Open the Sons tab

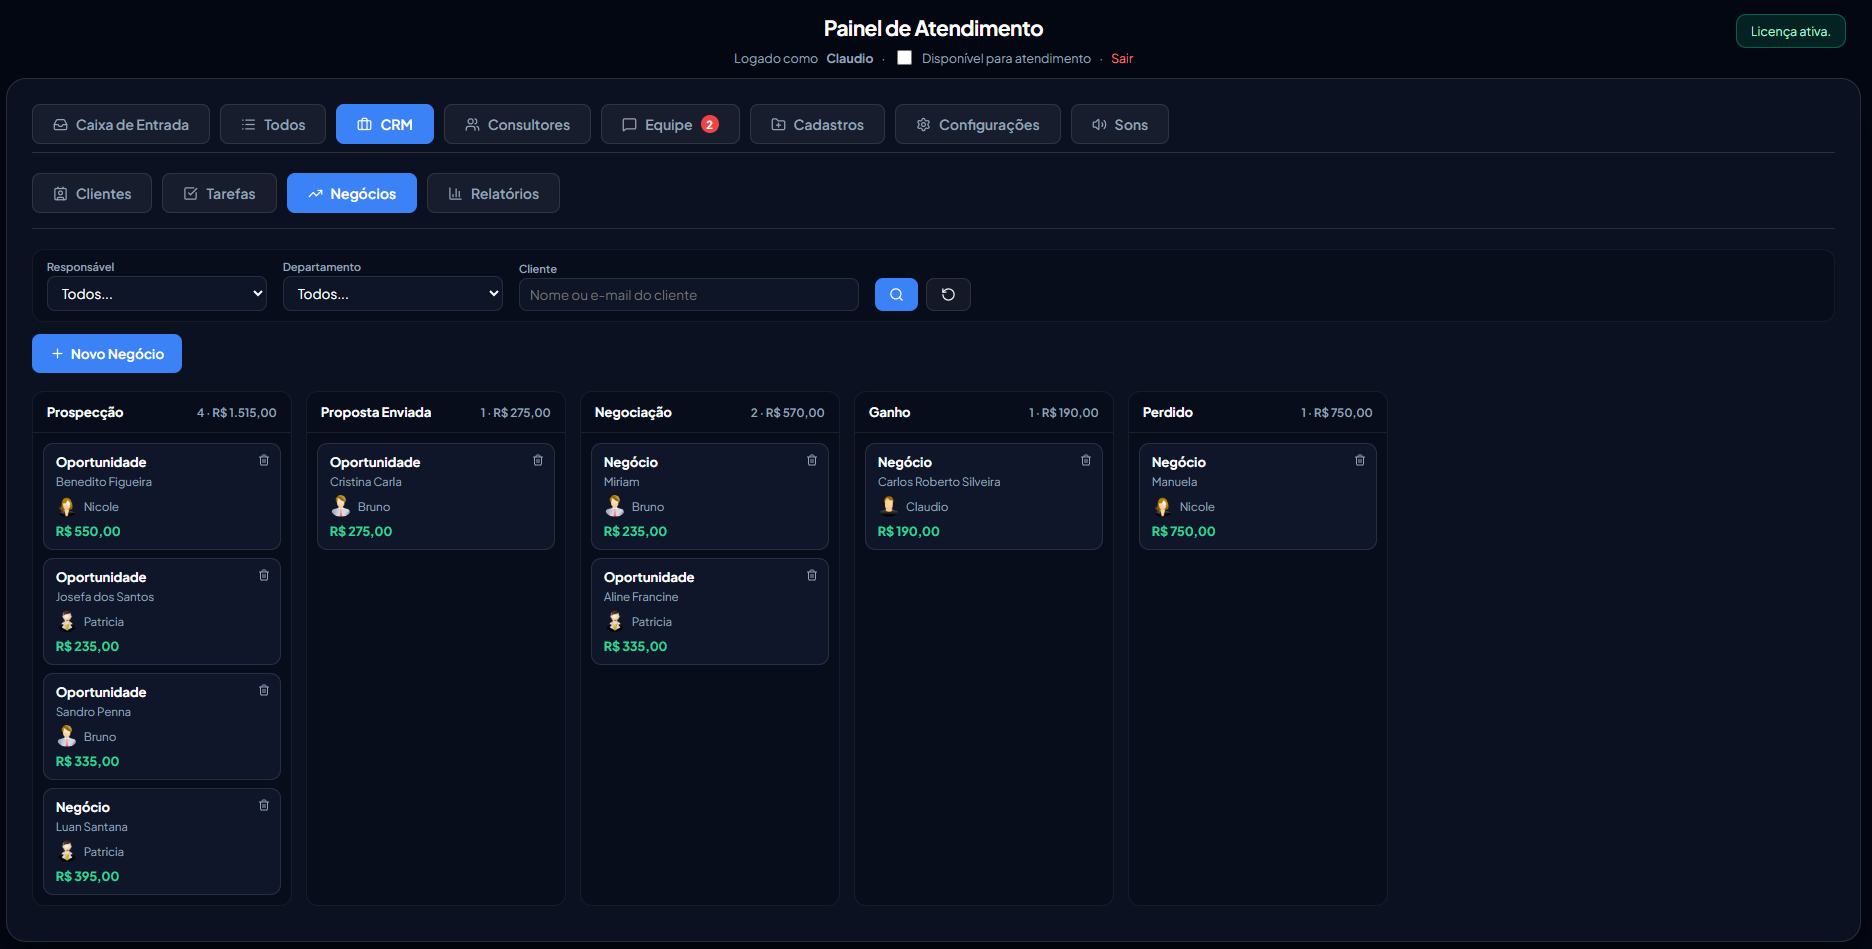tap(1120, 124)
